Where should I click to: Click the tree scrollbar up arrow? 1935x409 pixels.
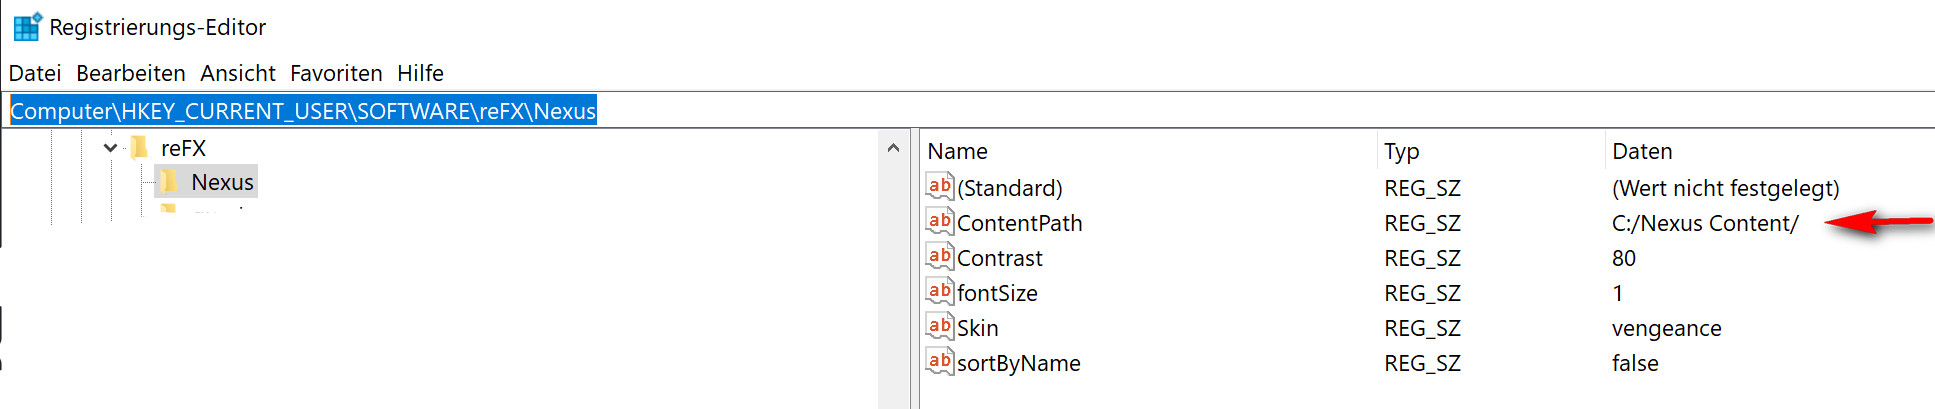coord(893,148)
